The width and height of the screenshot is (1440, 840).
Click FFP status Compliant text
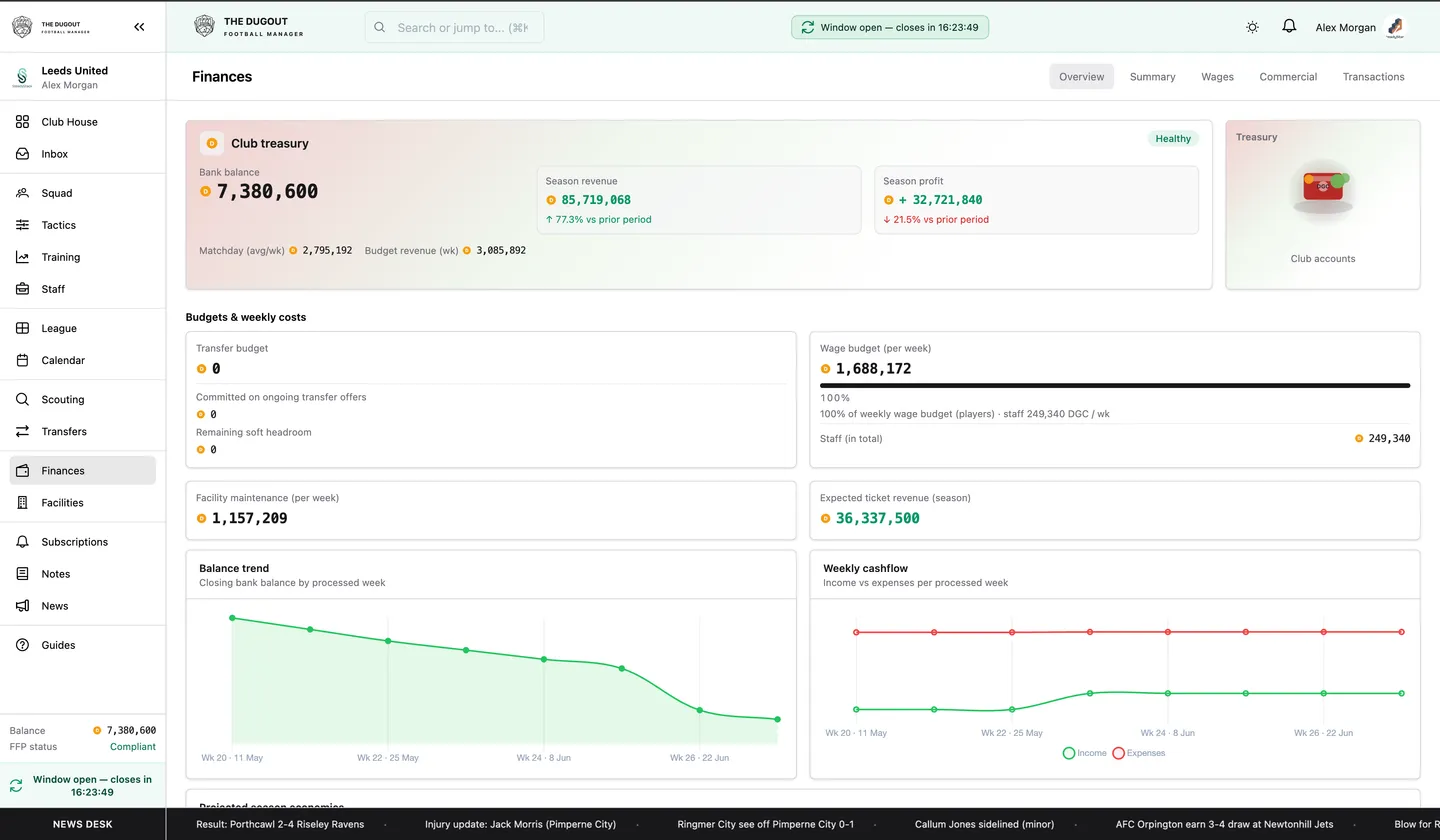coord(133,747)
